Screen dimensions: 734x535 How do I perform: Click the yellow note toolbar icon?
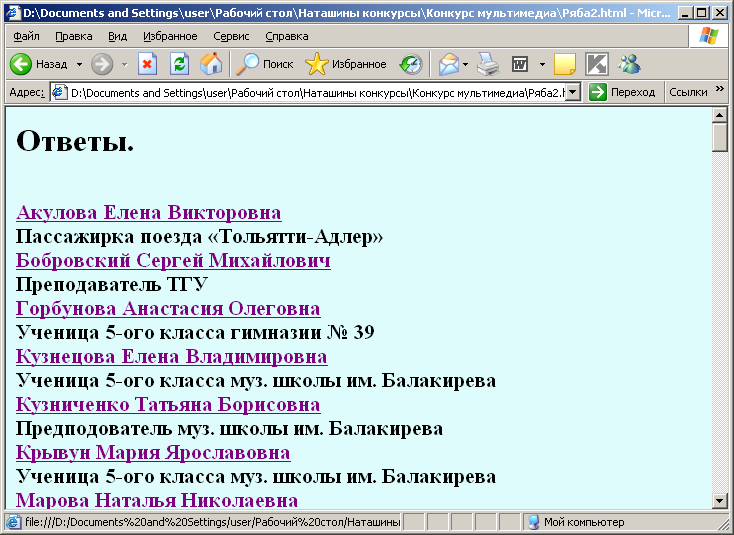pos(565,64)
